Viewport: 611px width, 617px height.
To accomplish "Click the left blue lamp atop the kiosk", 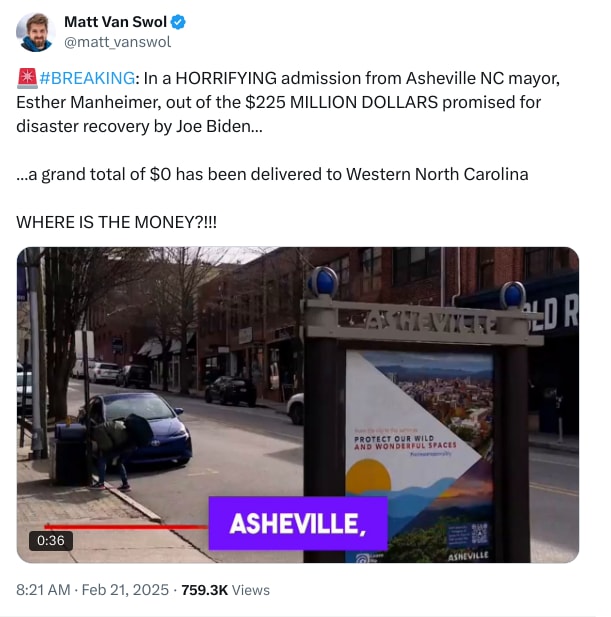I will pyautogui.click(x=323, y=282).
